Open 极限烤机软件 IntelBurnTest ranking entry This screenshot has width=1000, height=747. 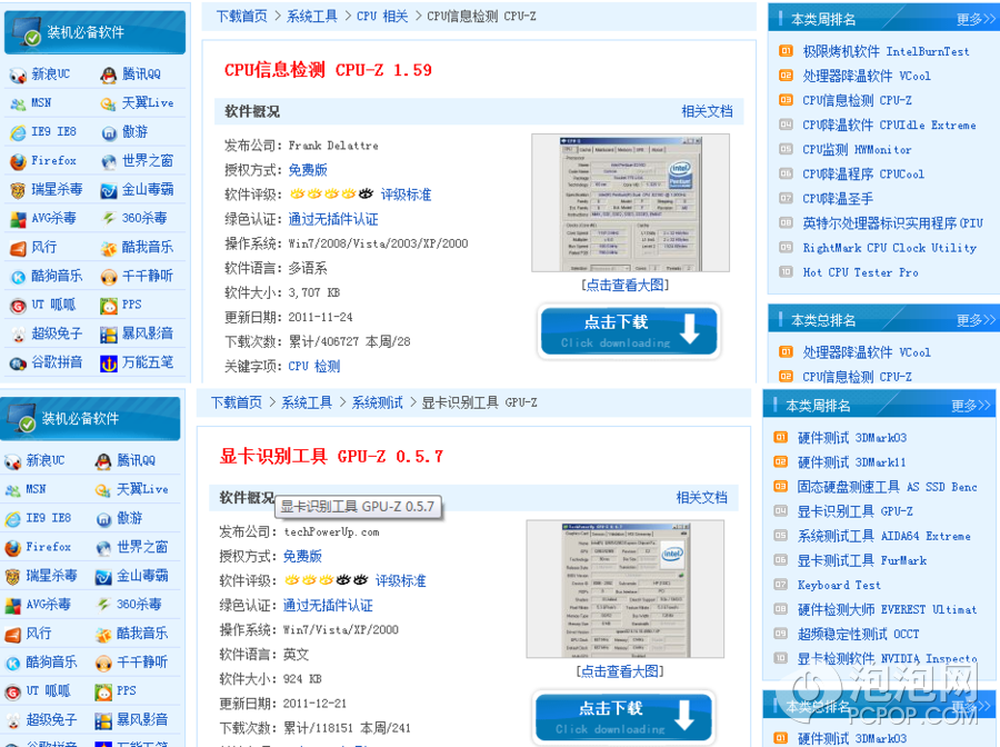click(x=886, y=52)
